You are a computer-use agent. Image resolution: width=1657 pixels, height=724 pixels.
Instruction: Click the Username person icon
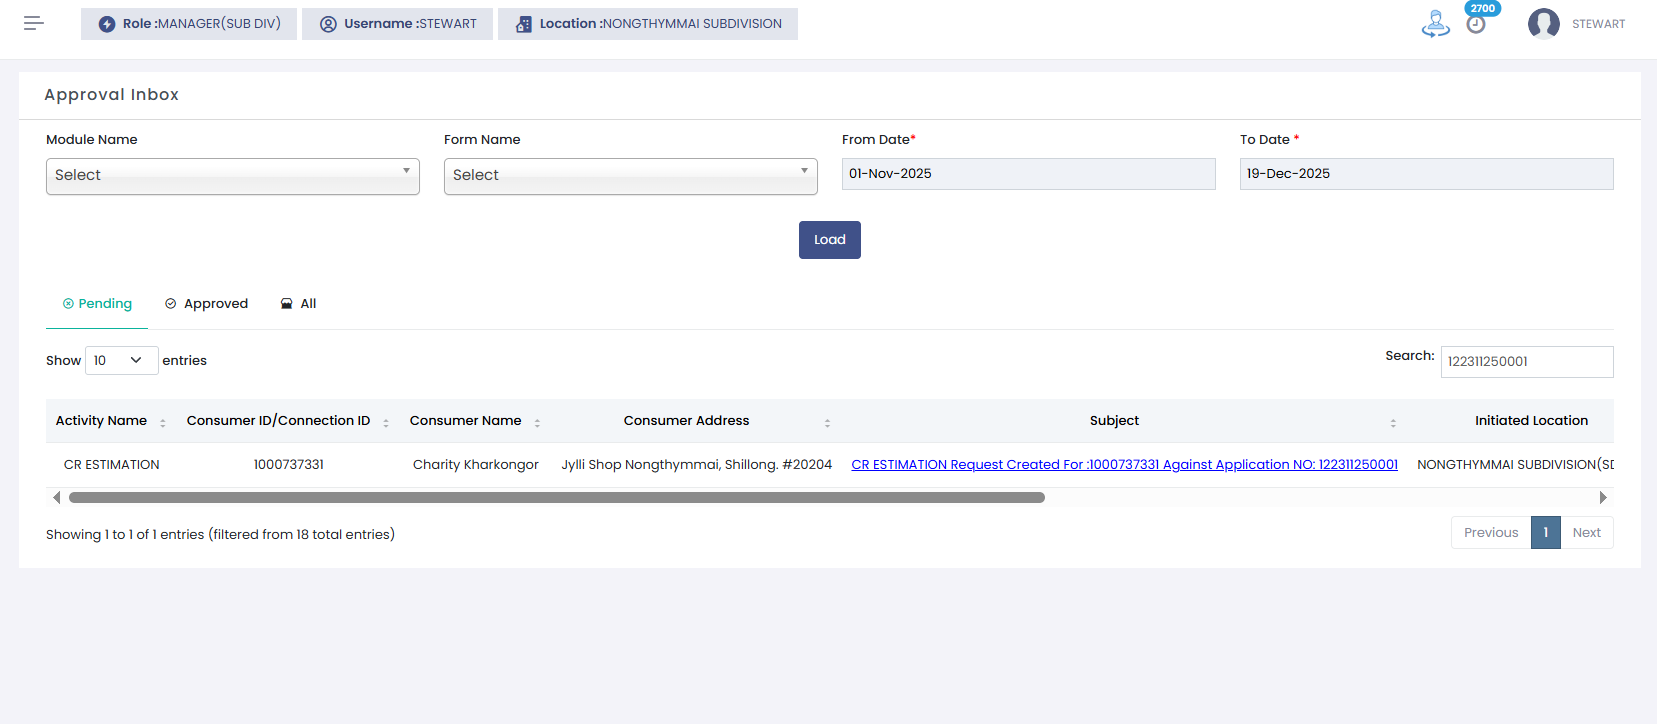pyautogui.click(x=328, y=24)
